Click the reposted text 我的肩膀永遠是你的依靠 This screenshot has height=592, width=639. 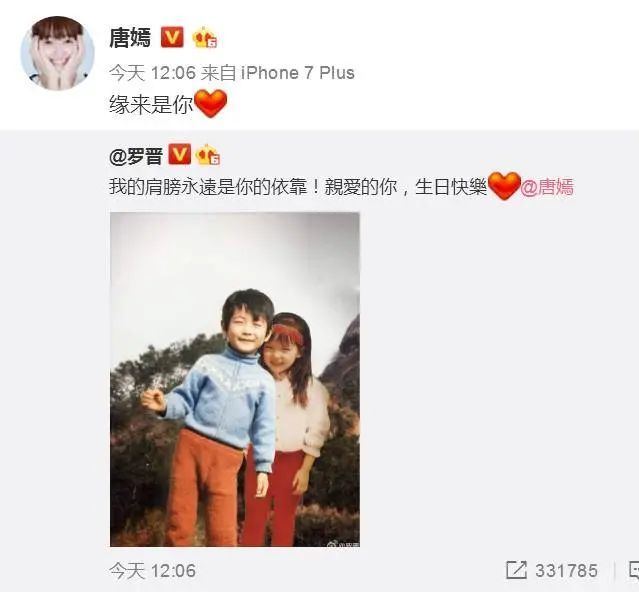(x=211, y=187)
